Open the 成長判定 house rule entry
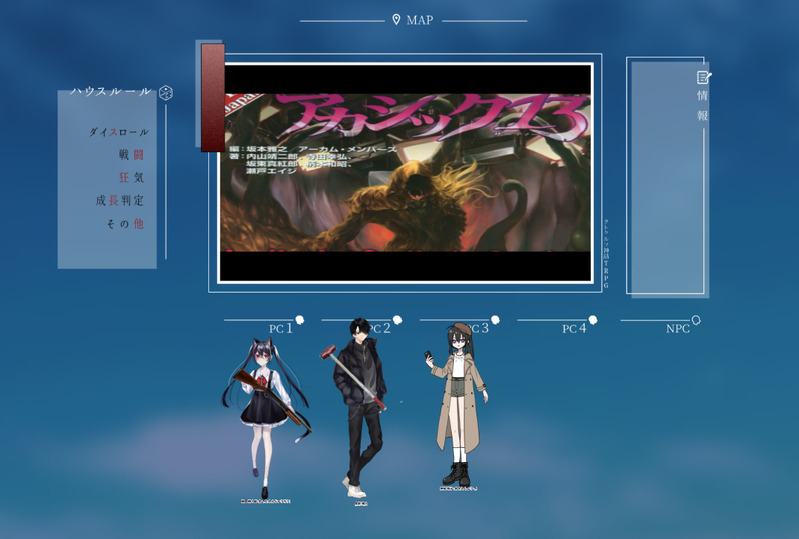 (120, 200)
